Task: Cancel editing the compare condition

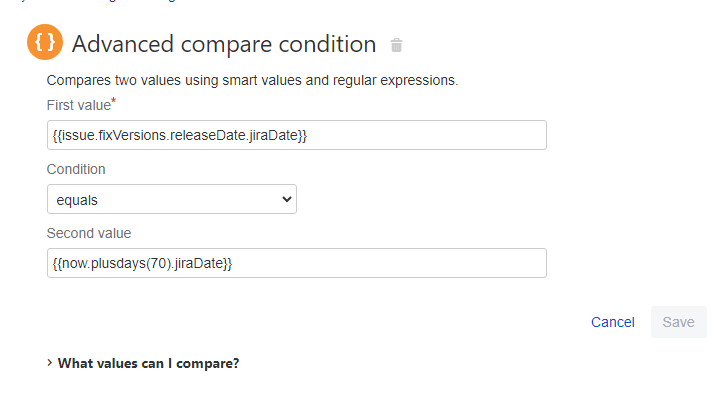Action: pos(612,322)
